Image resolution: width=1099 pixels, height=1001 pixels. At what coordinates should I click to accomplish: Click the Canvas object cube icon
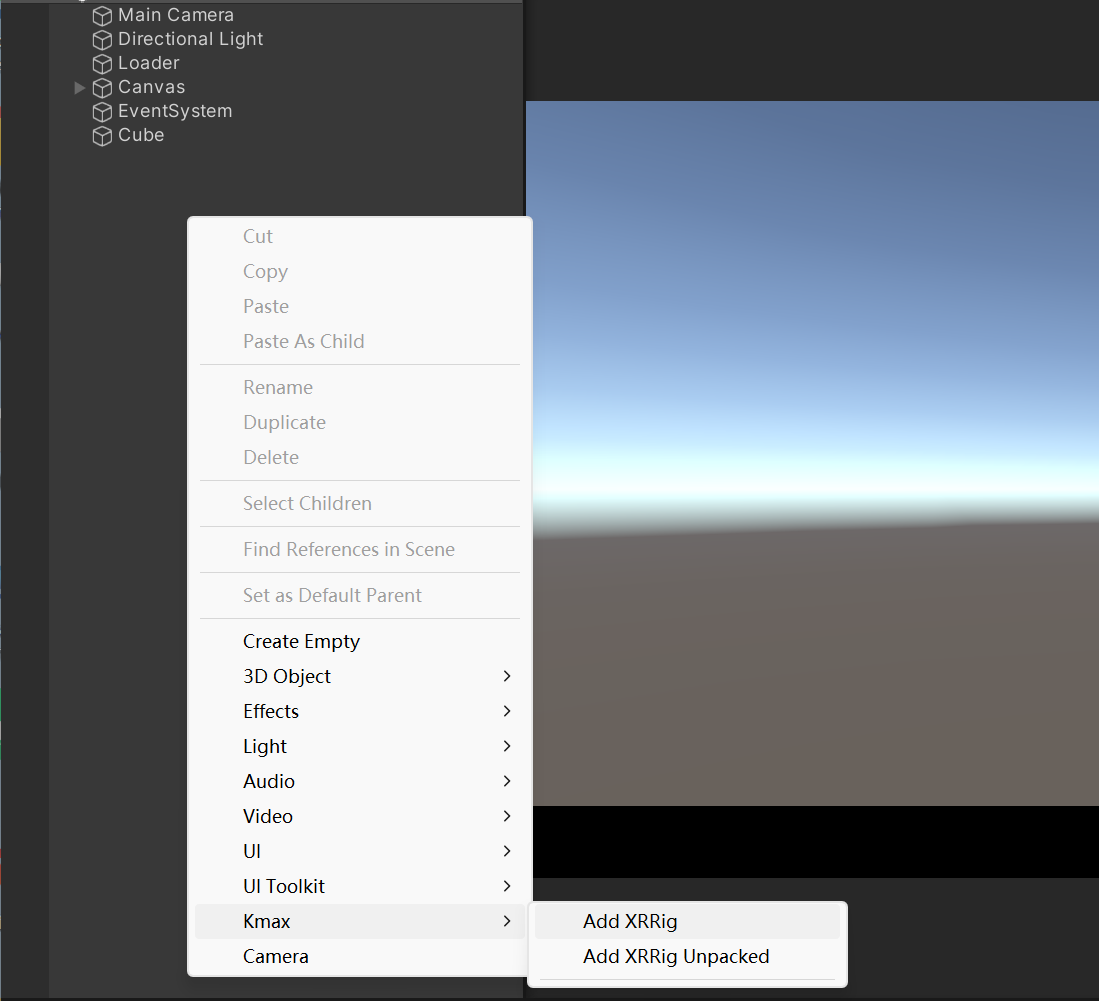tap(102, 88)
